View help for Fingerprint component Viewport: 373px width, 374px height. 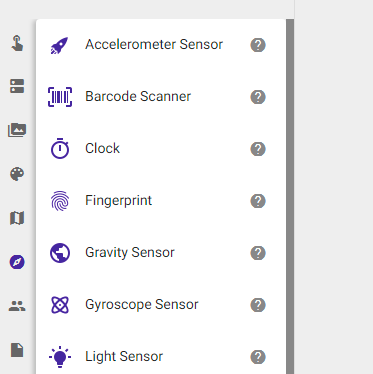258,201
